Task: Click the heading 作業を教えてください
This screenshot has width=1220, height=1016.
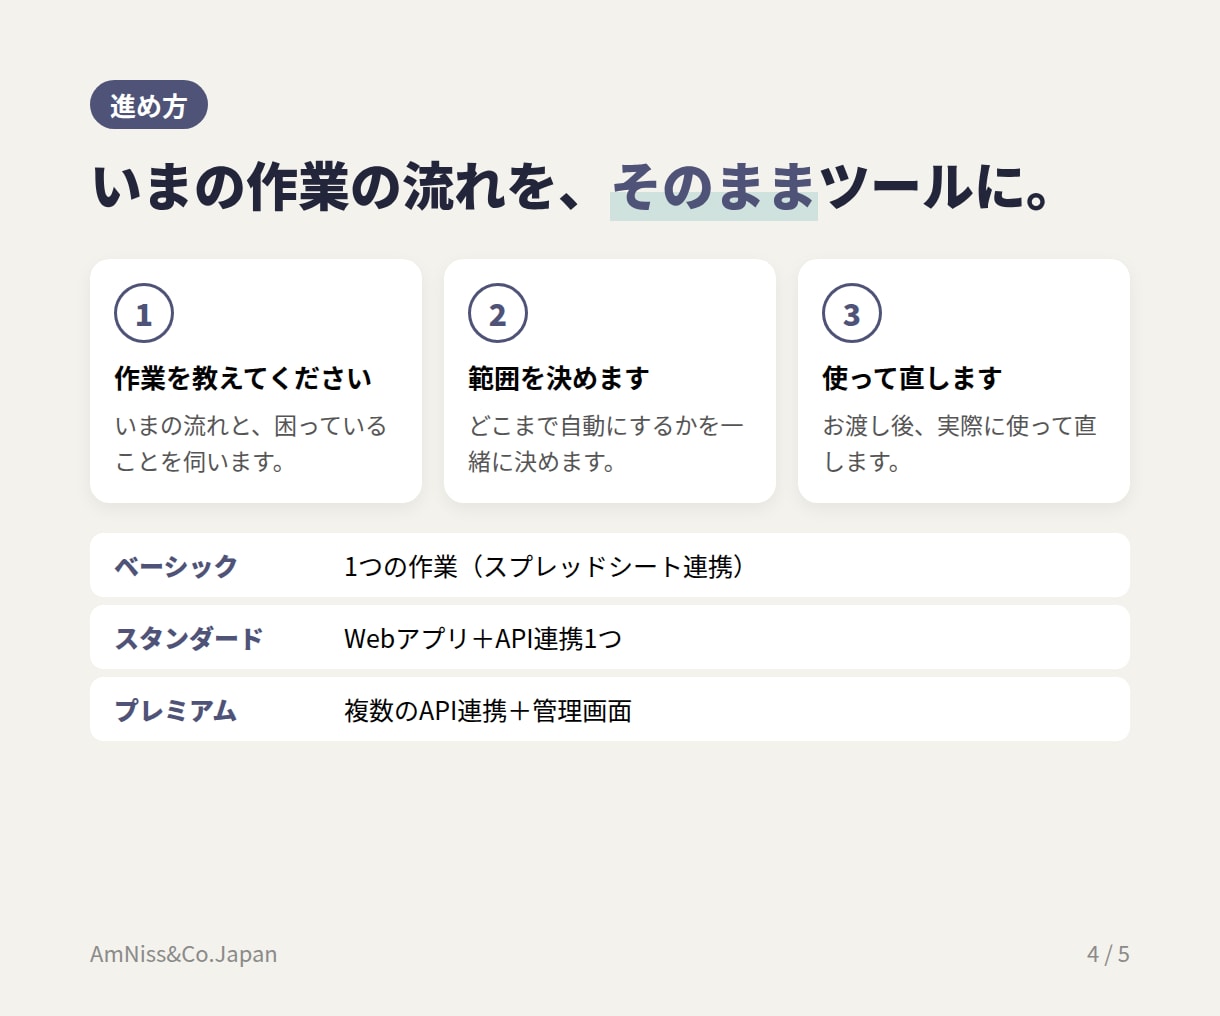Action: 243,378
